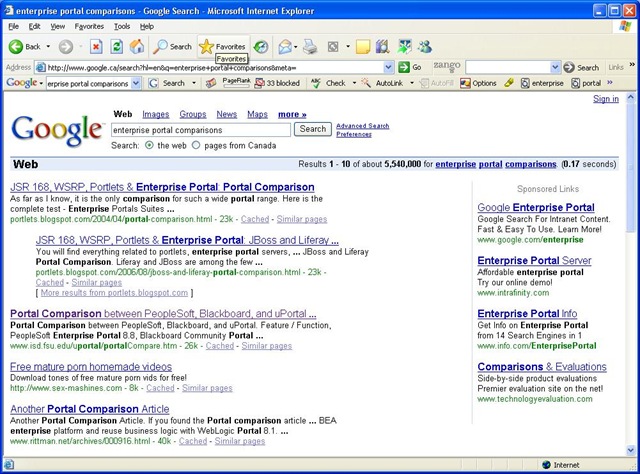Click the 33 blocked popup blocker icon
The image size is (640, 474).
tap(277, 83)
